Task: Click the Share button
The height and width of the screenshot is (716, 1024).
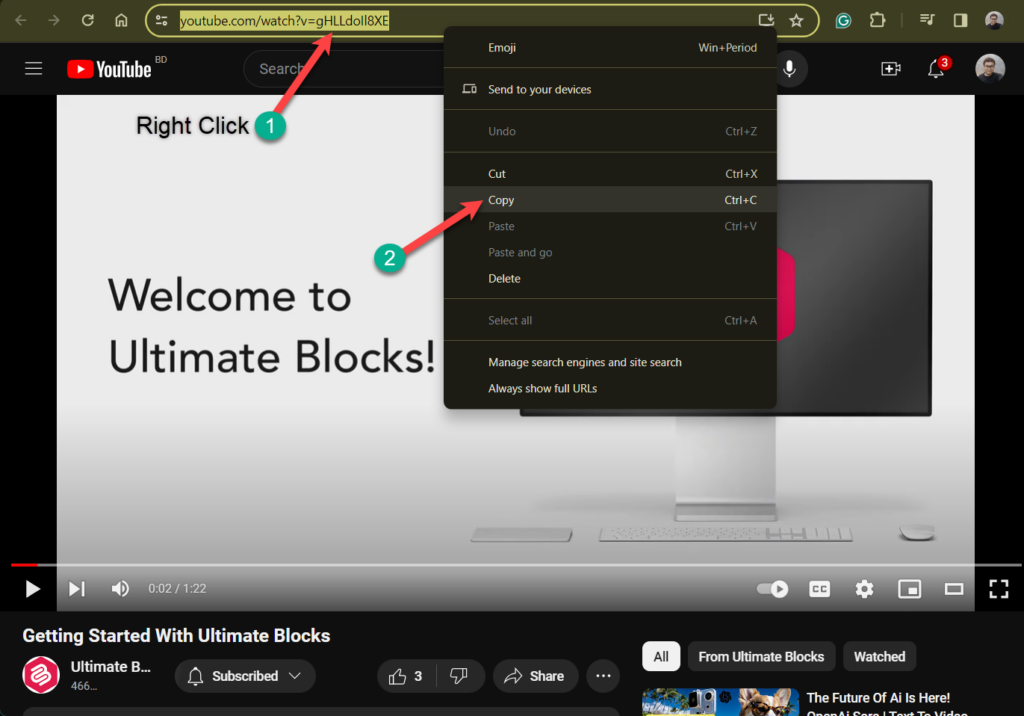Action: coord(535,676)
